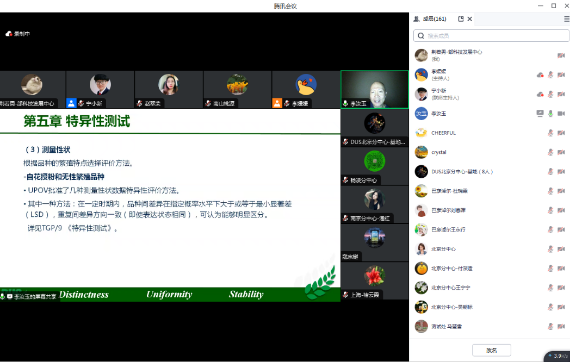The image size is (570, 362).
Task: Click the orange badge on the duck-avatar tile
Action: pyautogui.click(x=277, y=103)
